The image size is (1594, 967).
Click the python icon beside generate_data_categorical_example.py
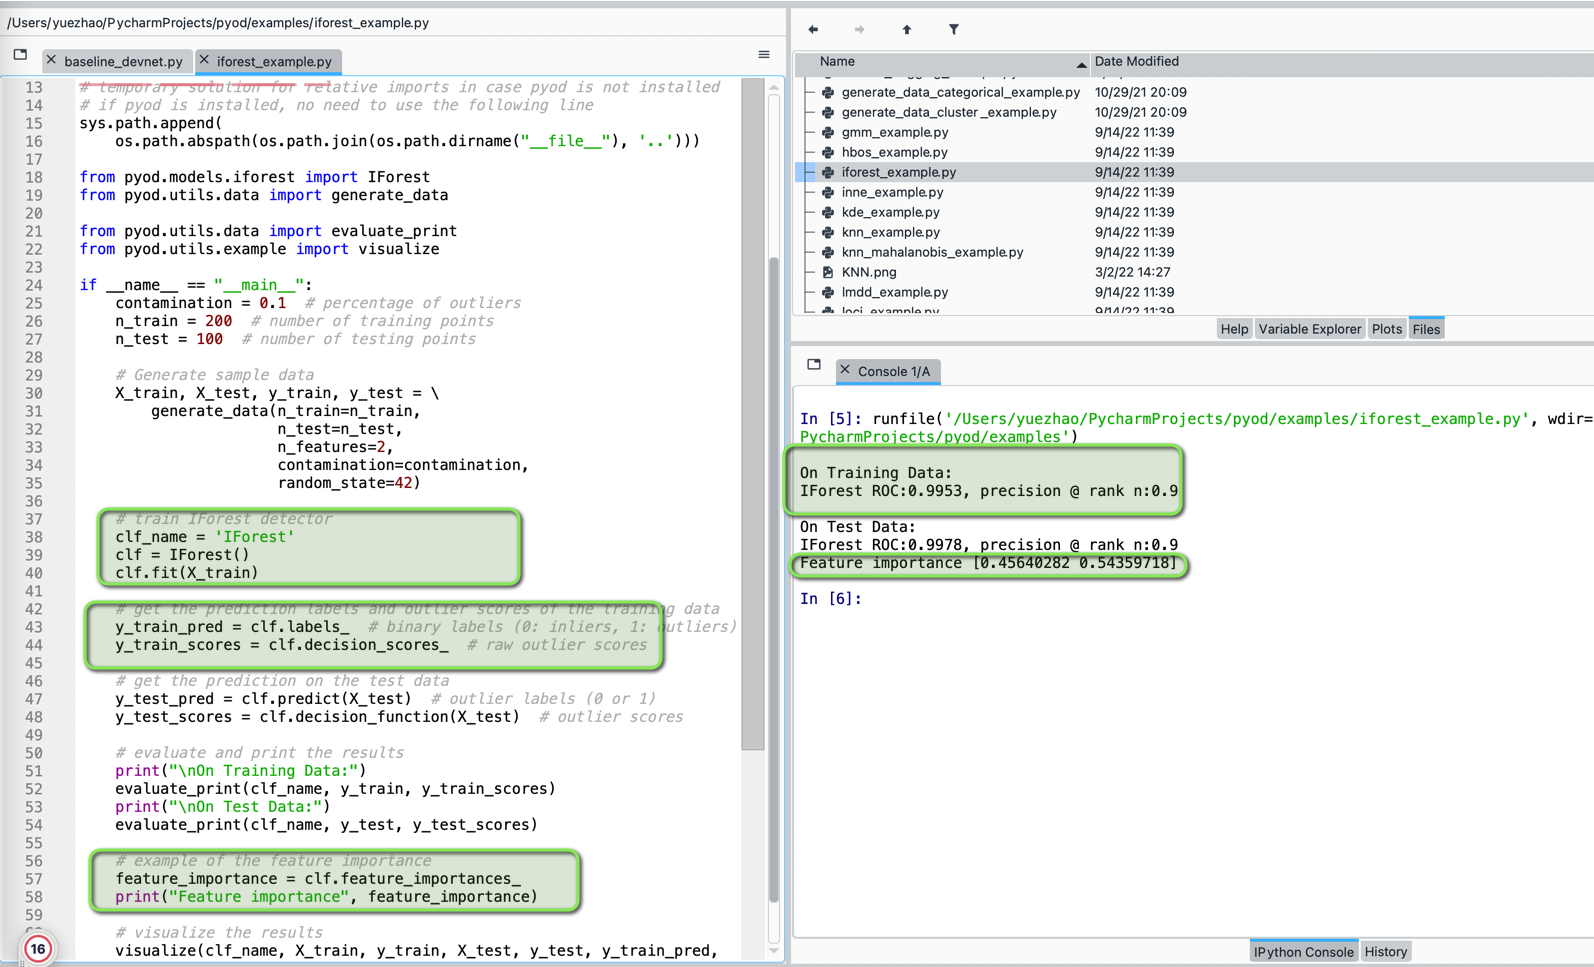pos(828,92)
